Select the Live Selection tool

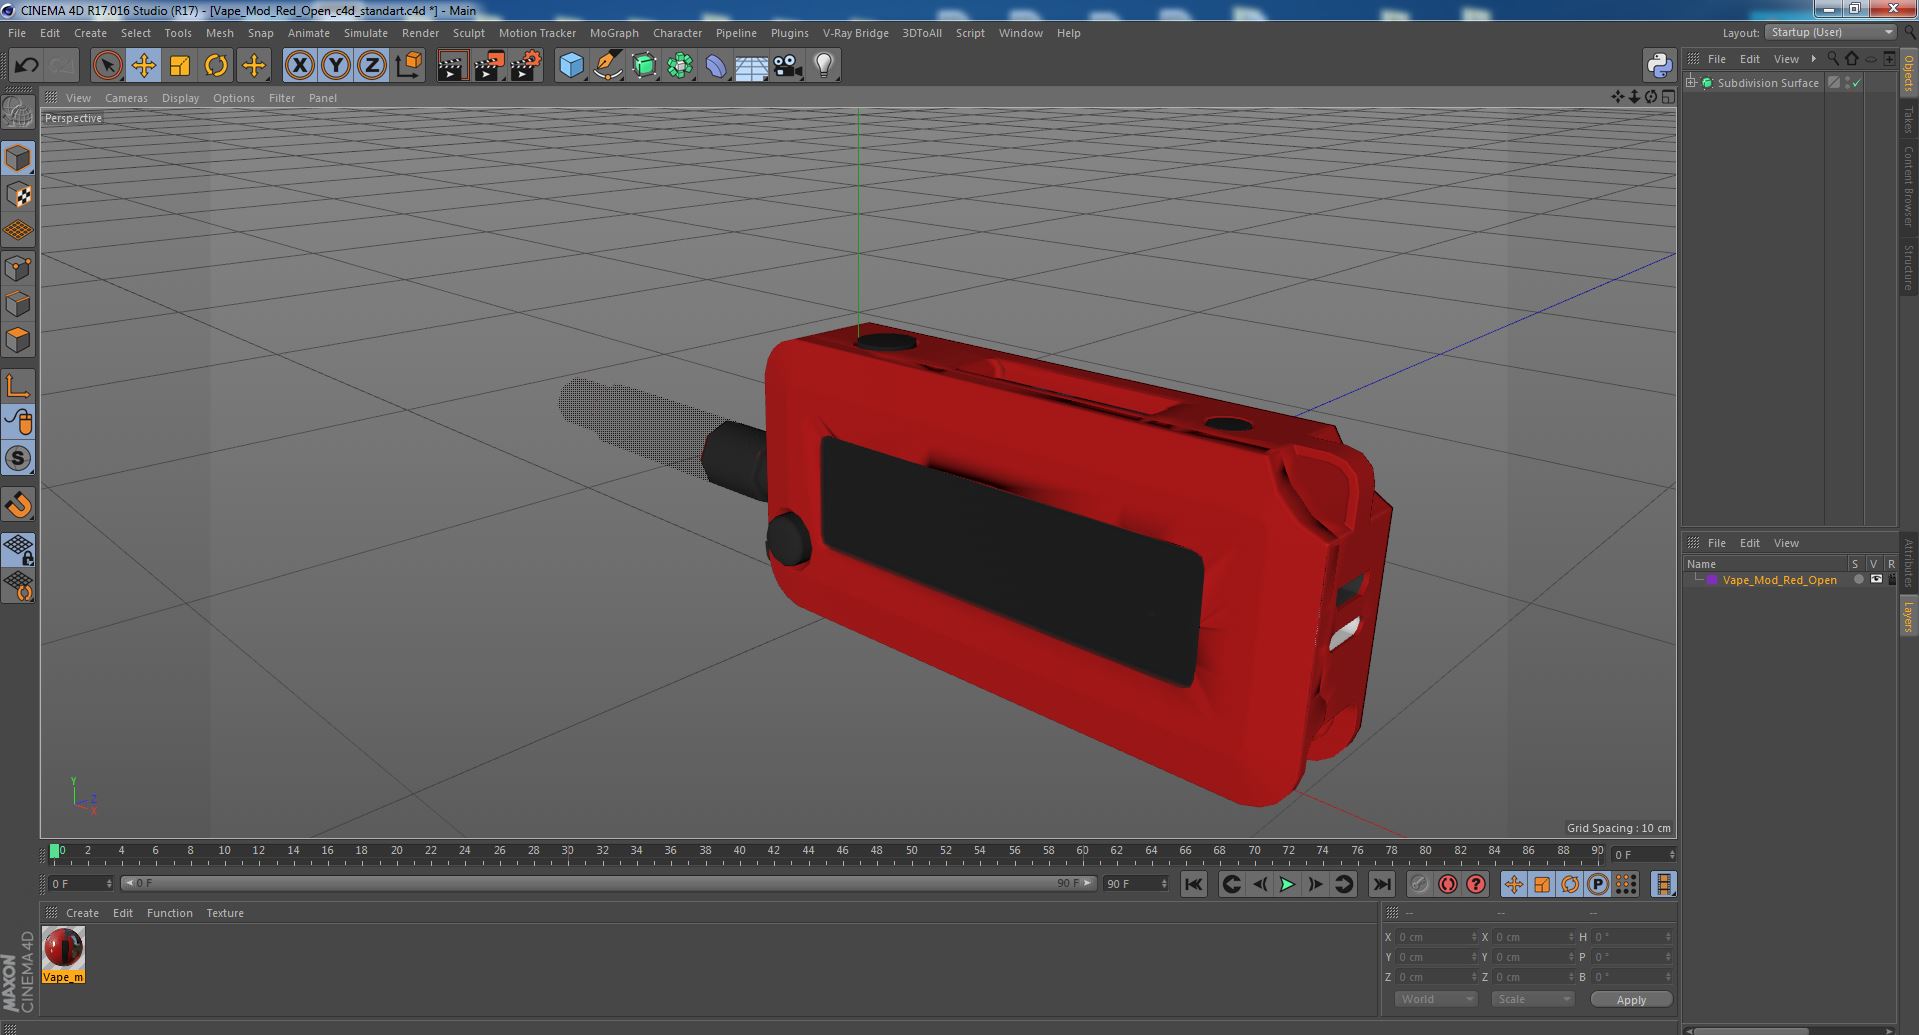click(x=107, y=66)
